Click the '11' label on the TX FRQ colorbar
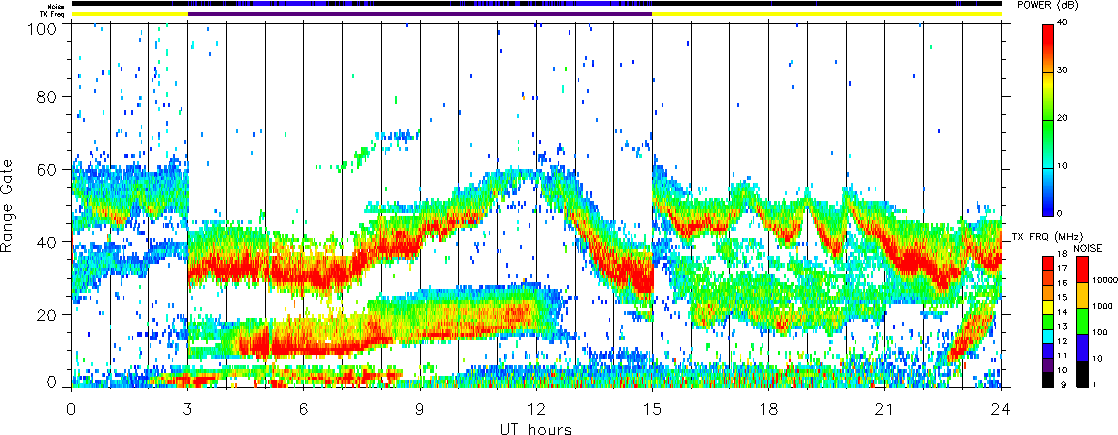 coord(1062,355)
